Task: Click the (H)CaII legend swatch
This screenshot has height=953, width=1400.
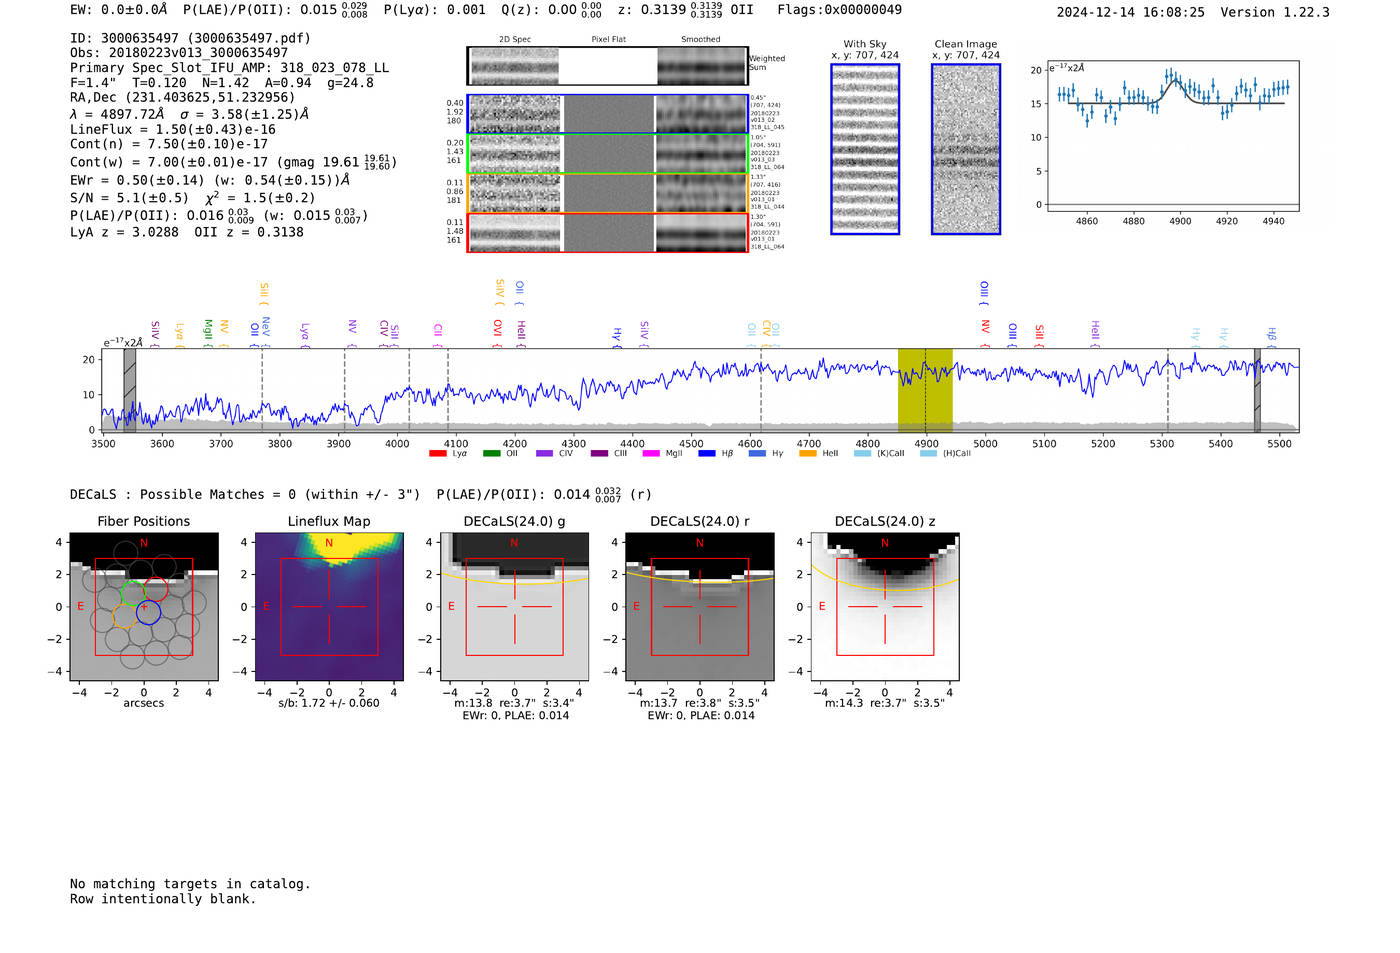Action: (928, 453)
